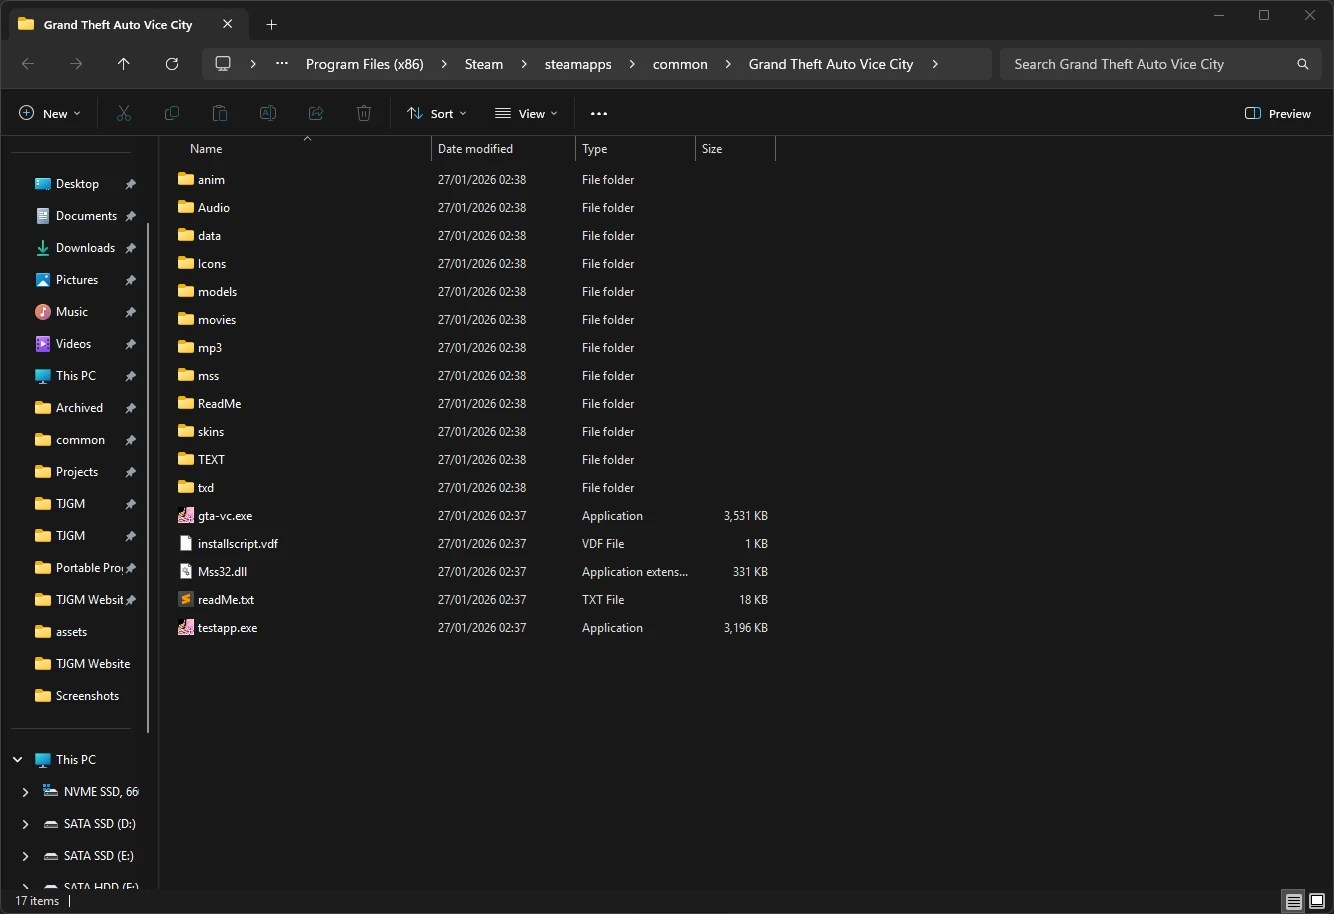Open the View dropdown

click(x=525, y=113)
